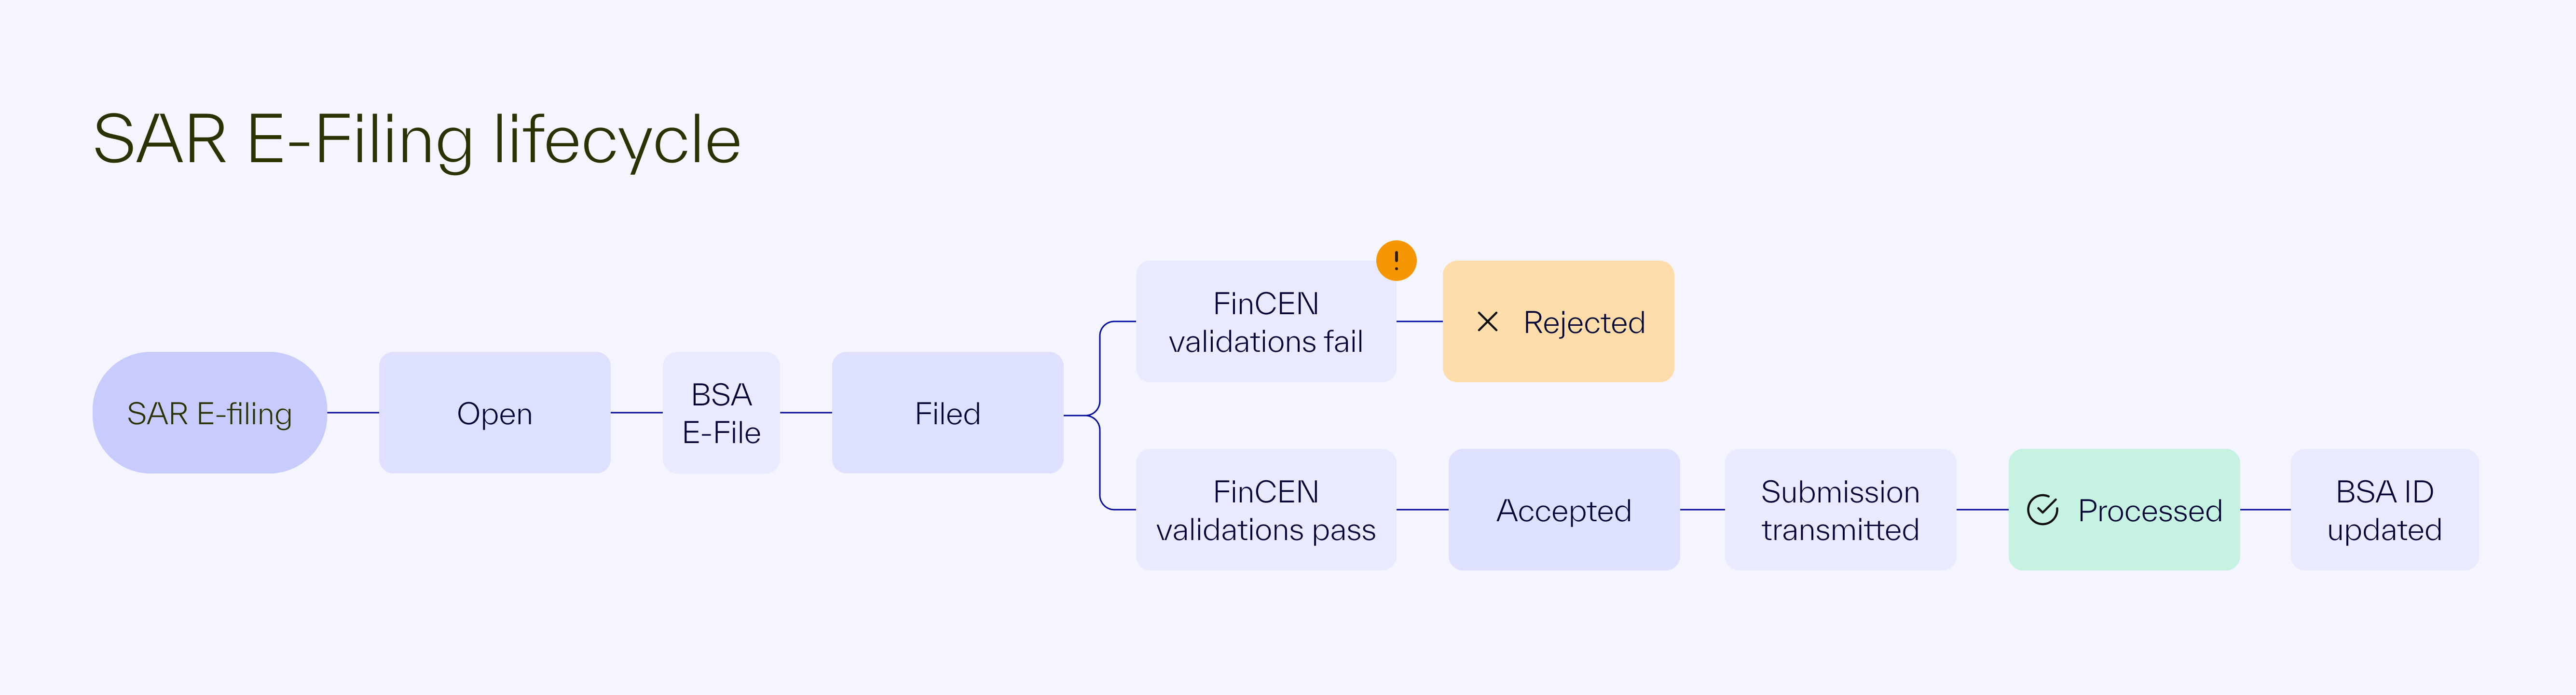Viewport: 2576px width, 695px height.
Task: Click the Processed label text
Action: click(x=2150, y=510)
